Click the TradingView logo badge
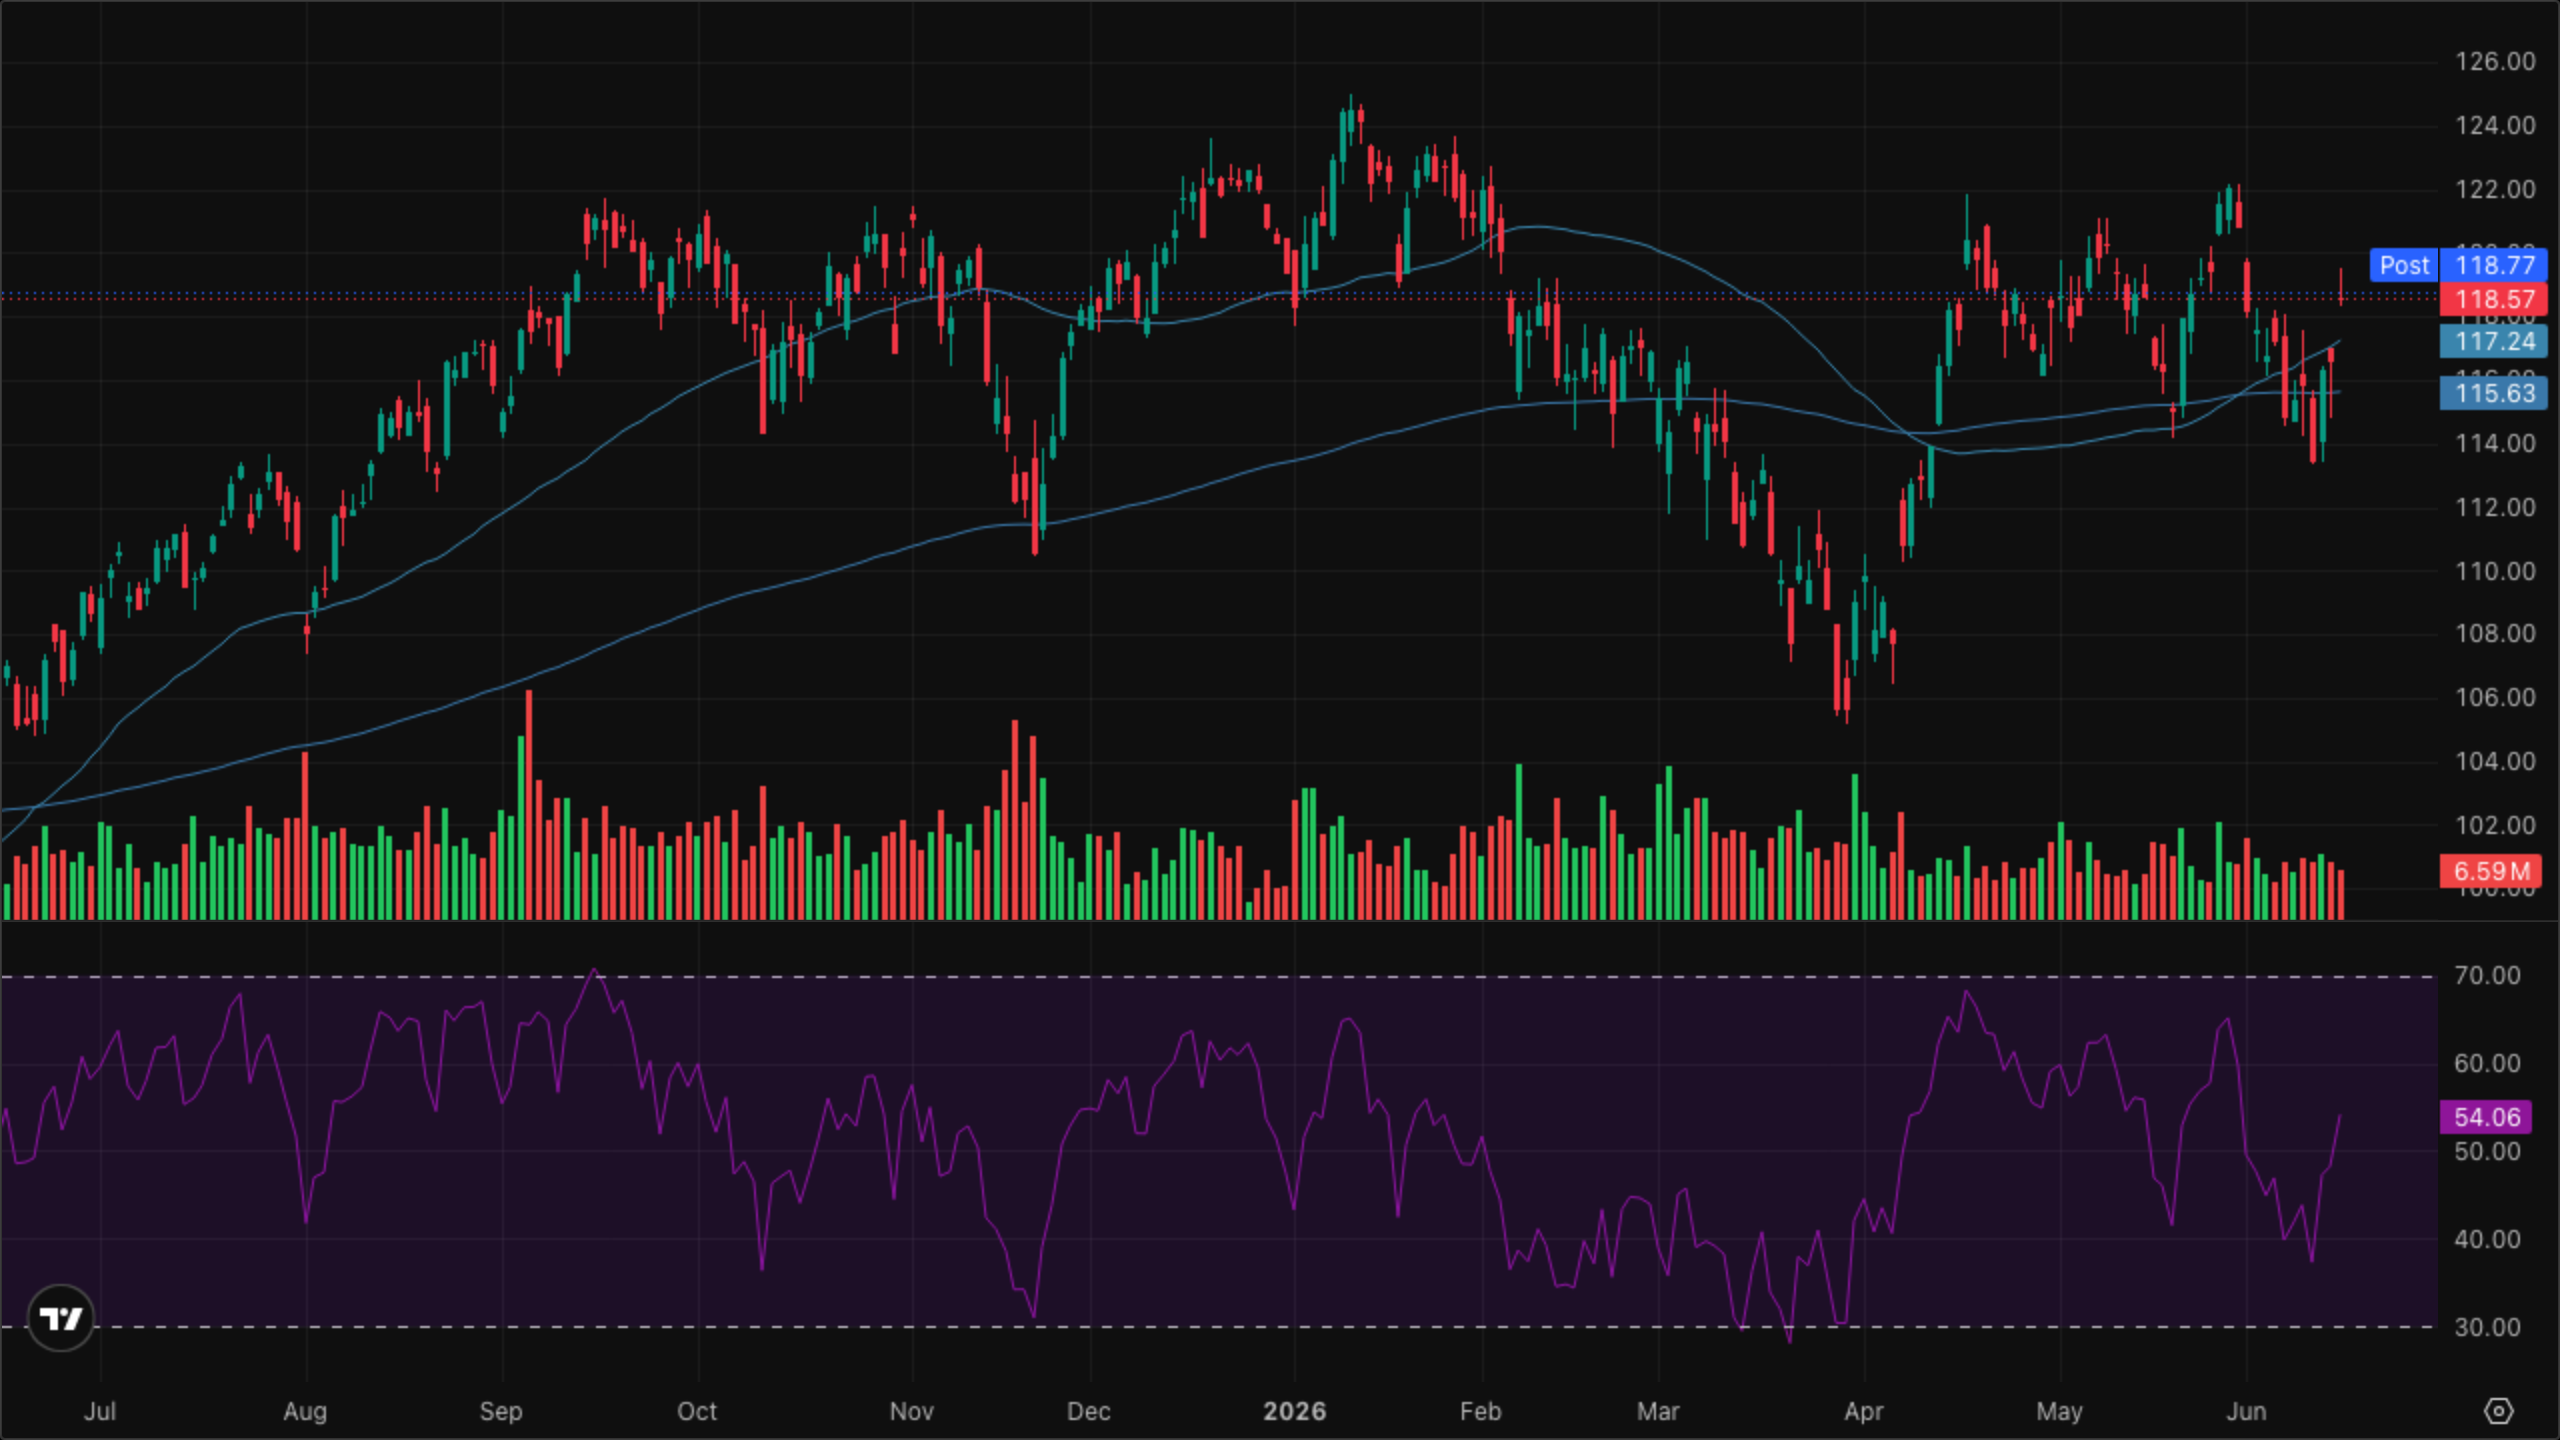The width and height of the screenshot is (2560, 1440). click(x=61, y=1318)
